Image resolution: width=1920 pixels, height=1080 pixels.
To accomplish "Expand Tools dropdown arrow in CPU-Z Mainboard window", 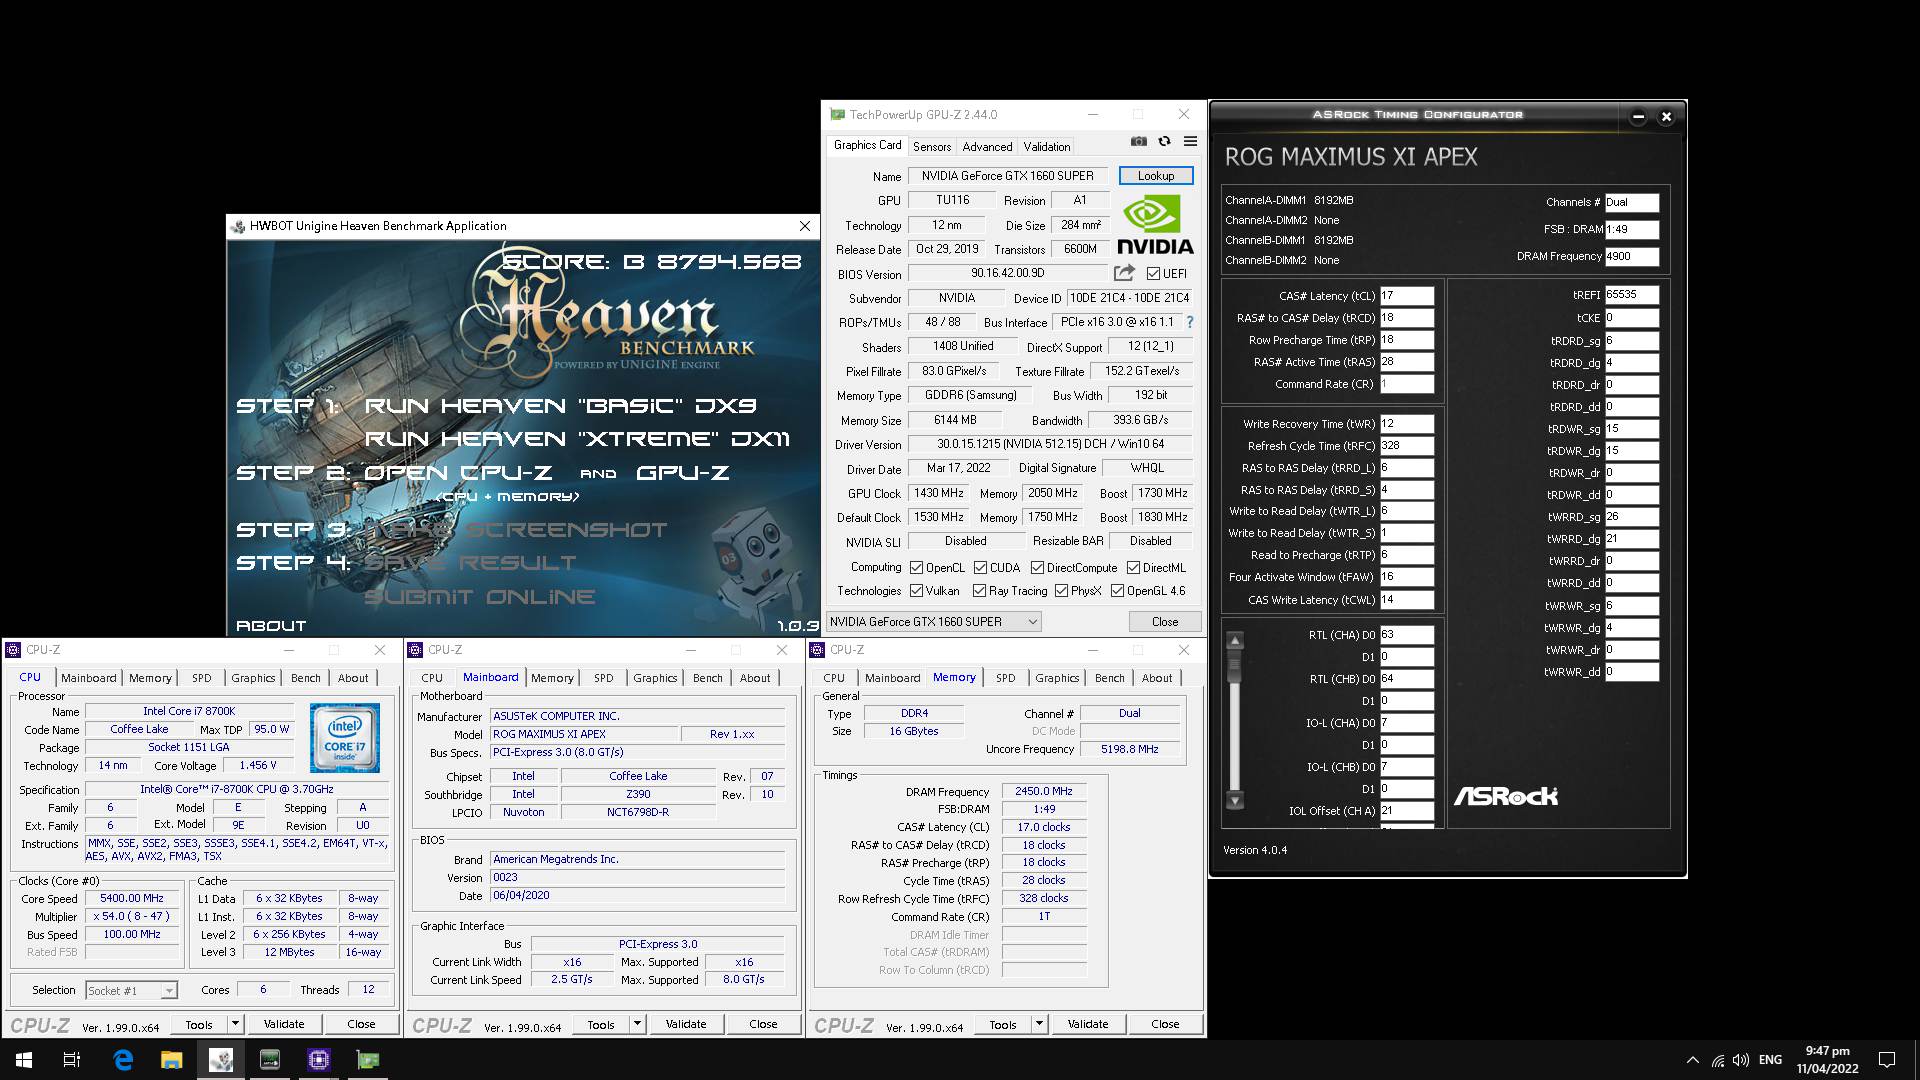I will [637, 1024].
